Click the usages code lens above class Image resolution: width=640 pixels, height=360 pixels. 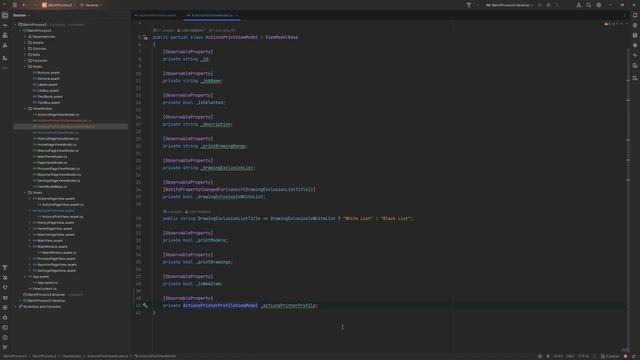(164, 30)
